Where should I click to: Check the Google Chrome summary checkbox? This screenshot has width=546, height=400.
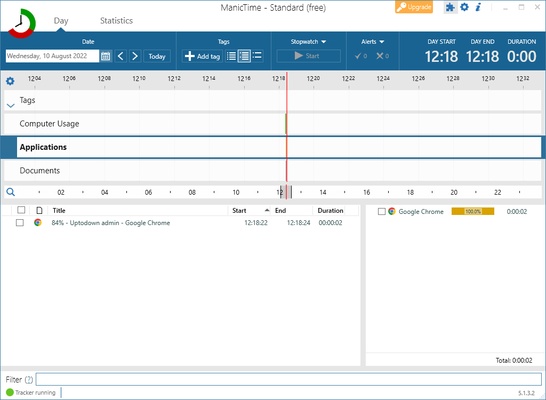[382, 211]
